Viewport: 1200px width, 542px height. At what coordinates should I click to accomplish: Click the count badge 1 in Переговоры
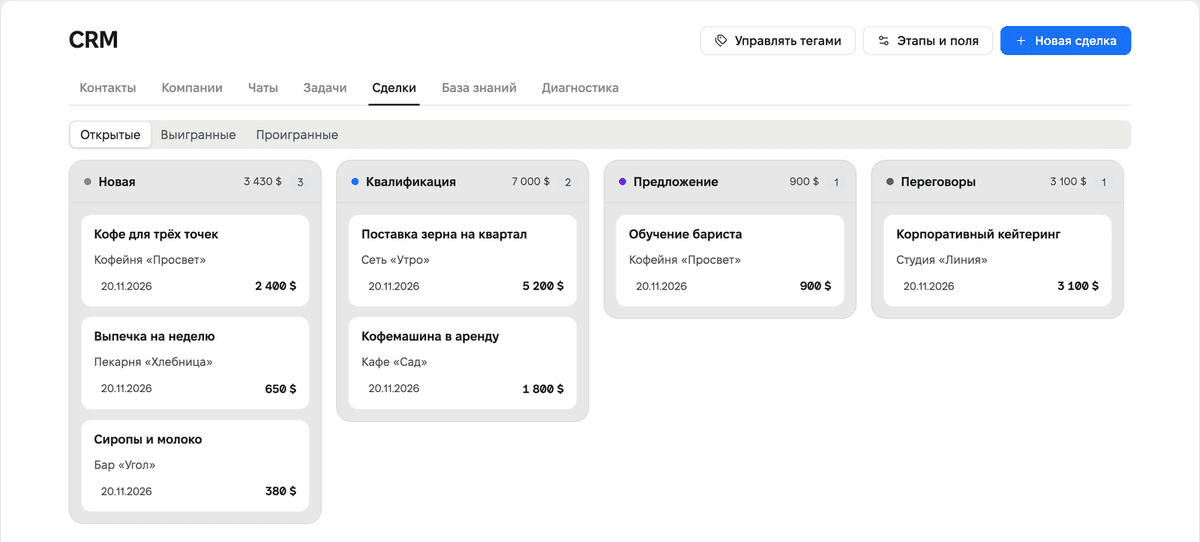pyautogui.click(x=1103, y=182)
